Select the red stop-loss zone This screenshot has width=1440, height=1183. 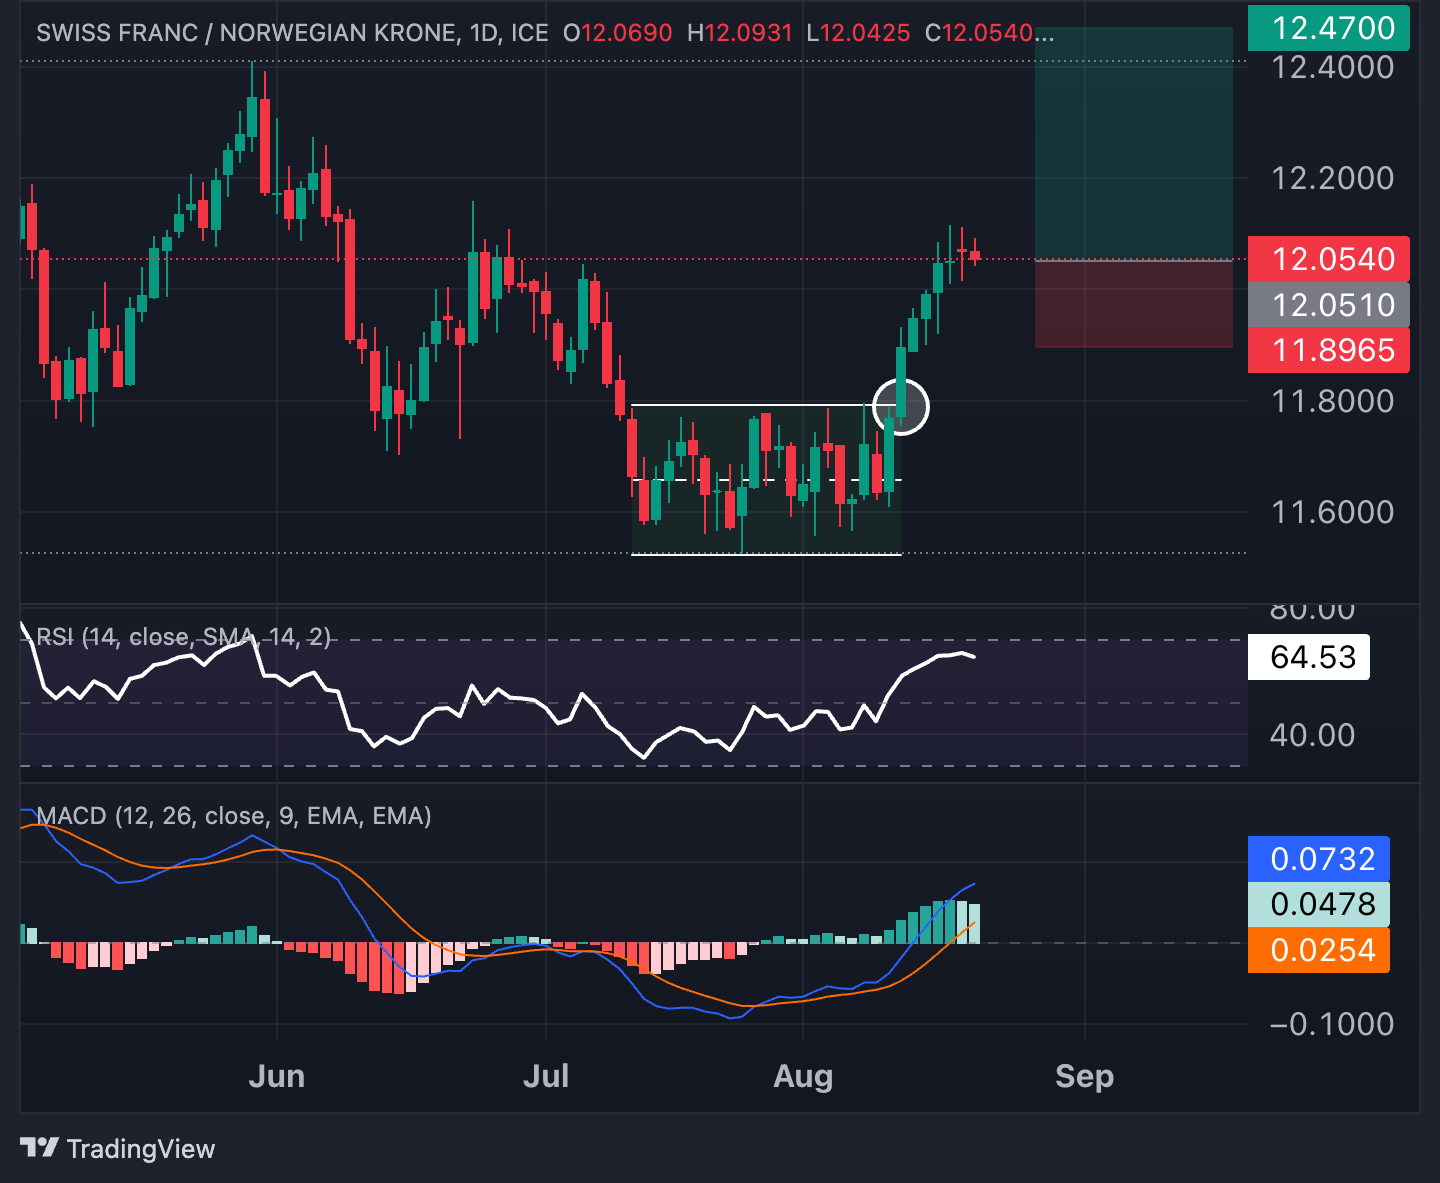pyautogui.click(x=1133, y=304)
